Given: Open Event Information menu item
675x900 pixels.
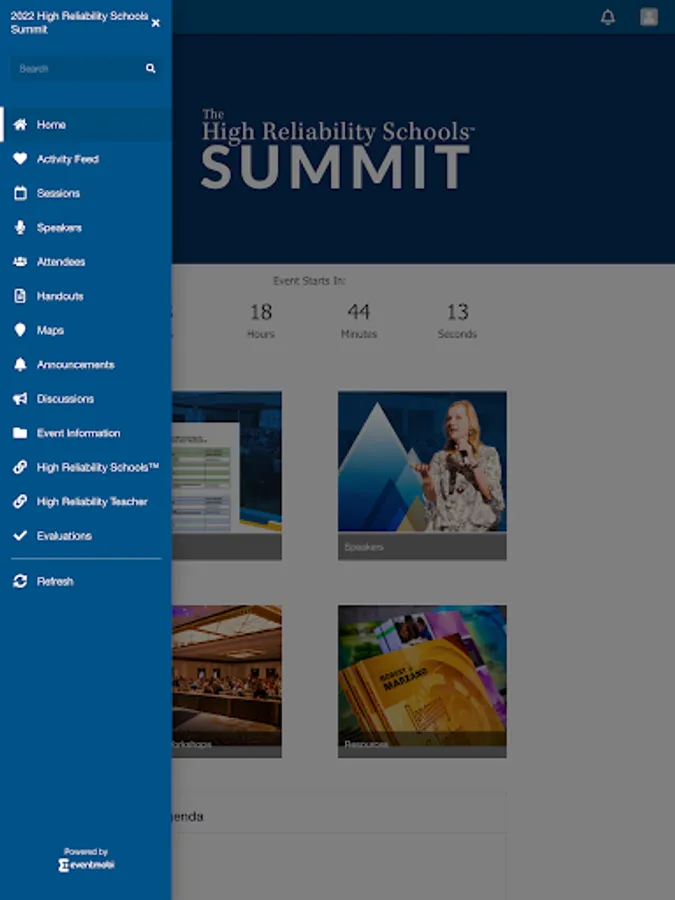Looking at the screenshot, I should [86, 433].
